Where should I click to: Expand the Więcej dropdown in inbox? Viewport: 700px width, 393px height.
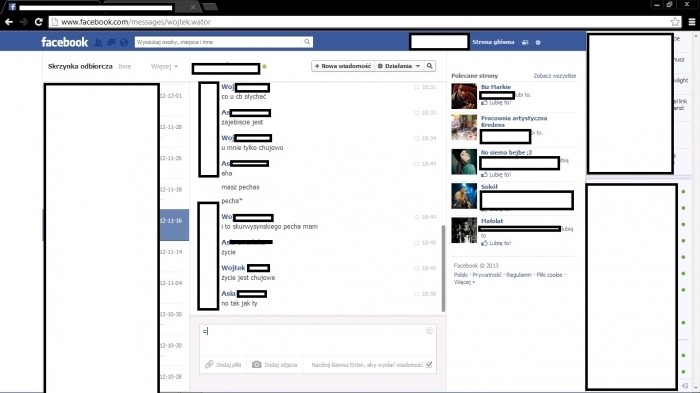pos(164,66)
